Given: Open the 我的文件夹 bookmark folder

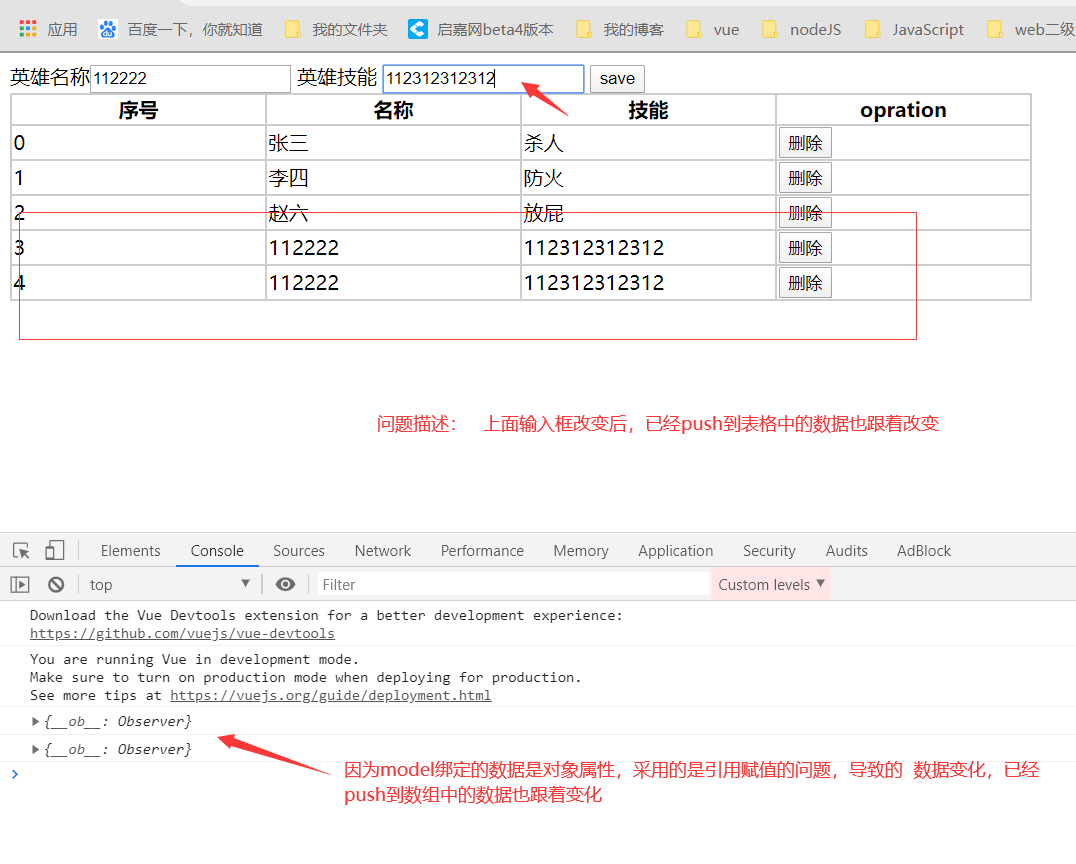Looking at the screenshot, I should (x=336, y=30).
